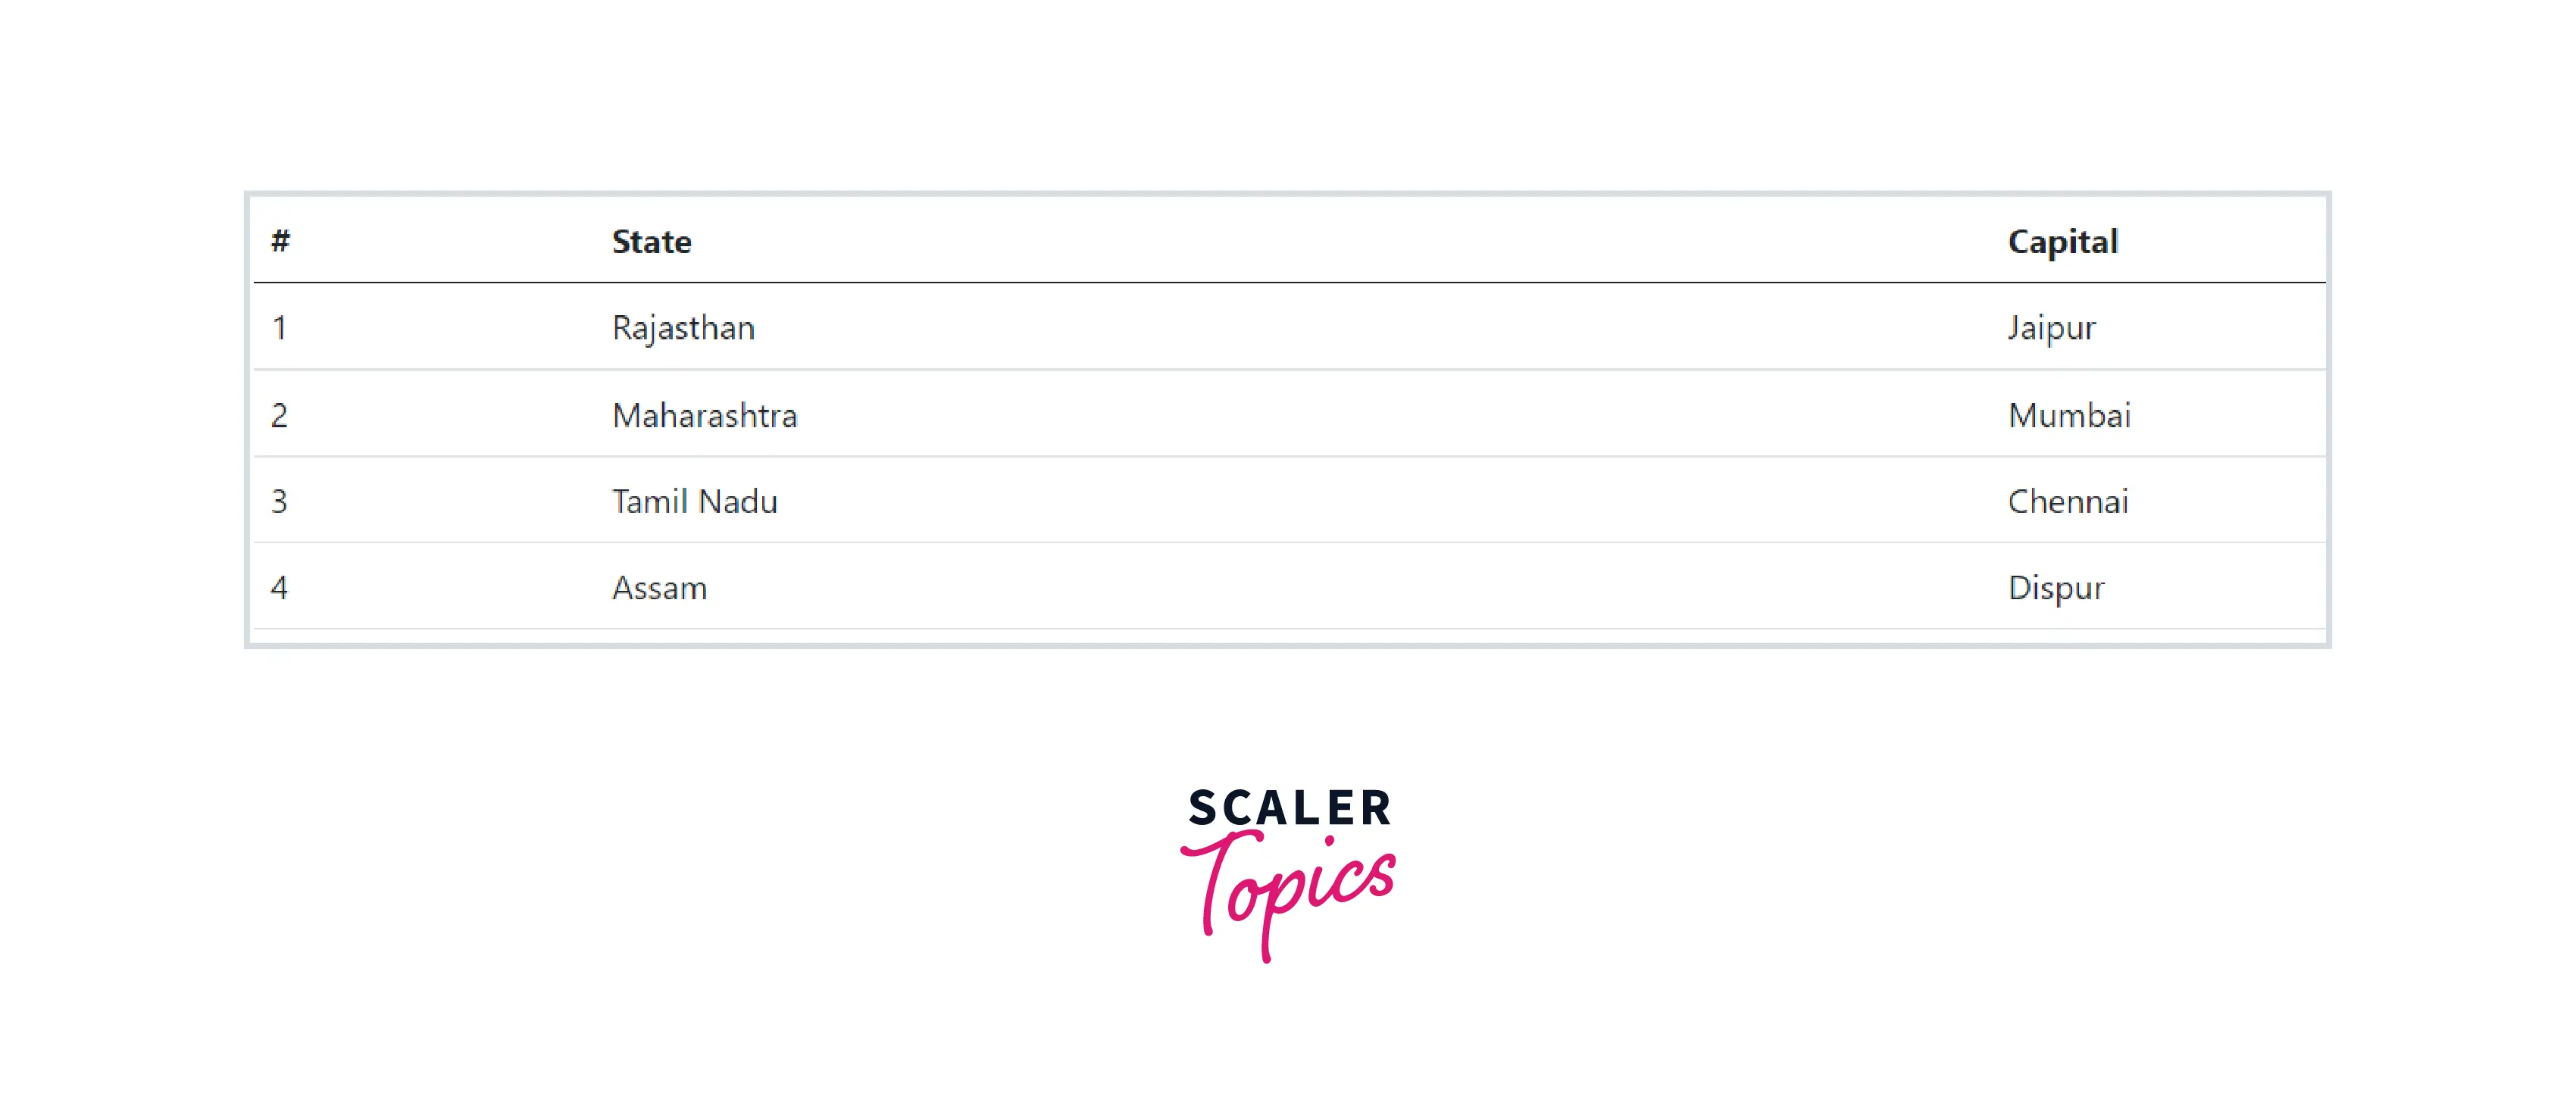
Task: Click the State column header
Action: pos(651,242)
